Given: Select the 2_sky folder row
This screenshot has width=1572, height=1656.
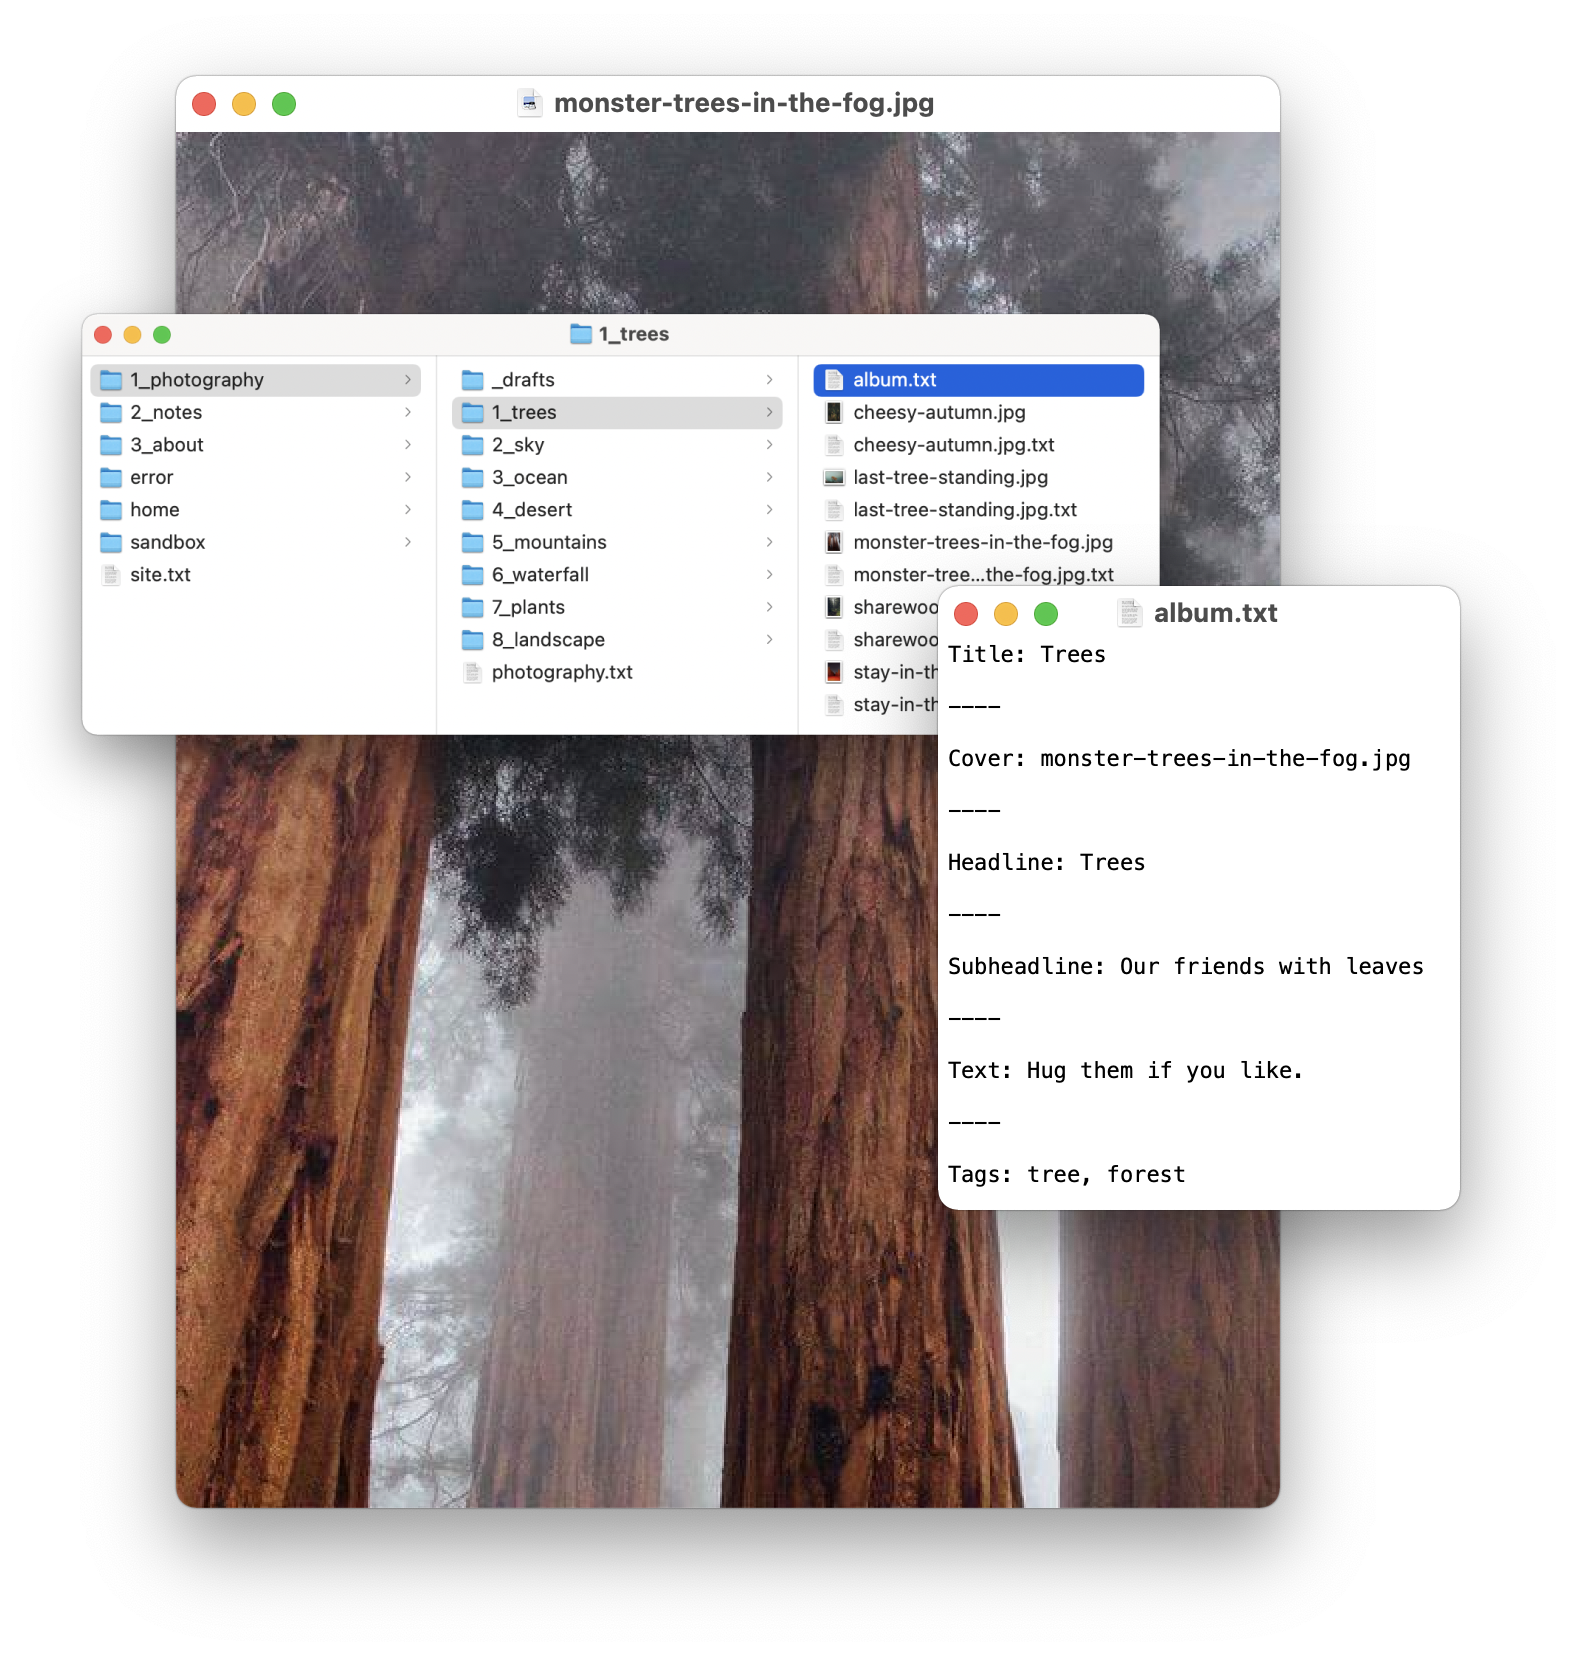Looking at the screenshot, I should (x=617, y=445).
